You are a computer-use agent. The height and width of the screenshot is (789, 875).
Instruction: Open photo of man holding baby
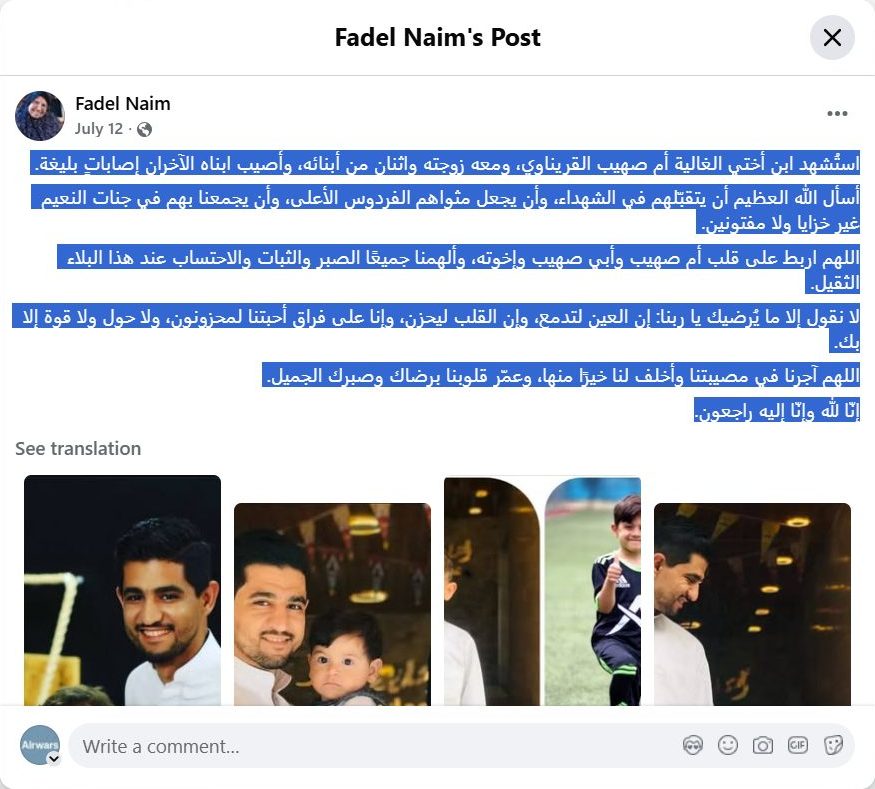click(x=332, y=604)
